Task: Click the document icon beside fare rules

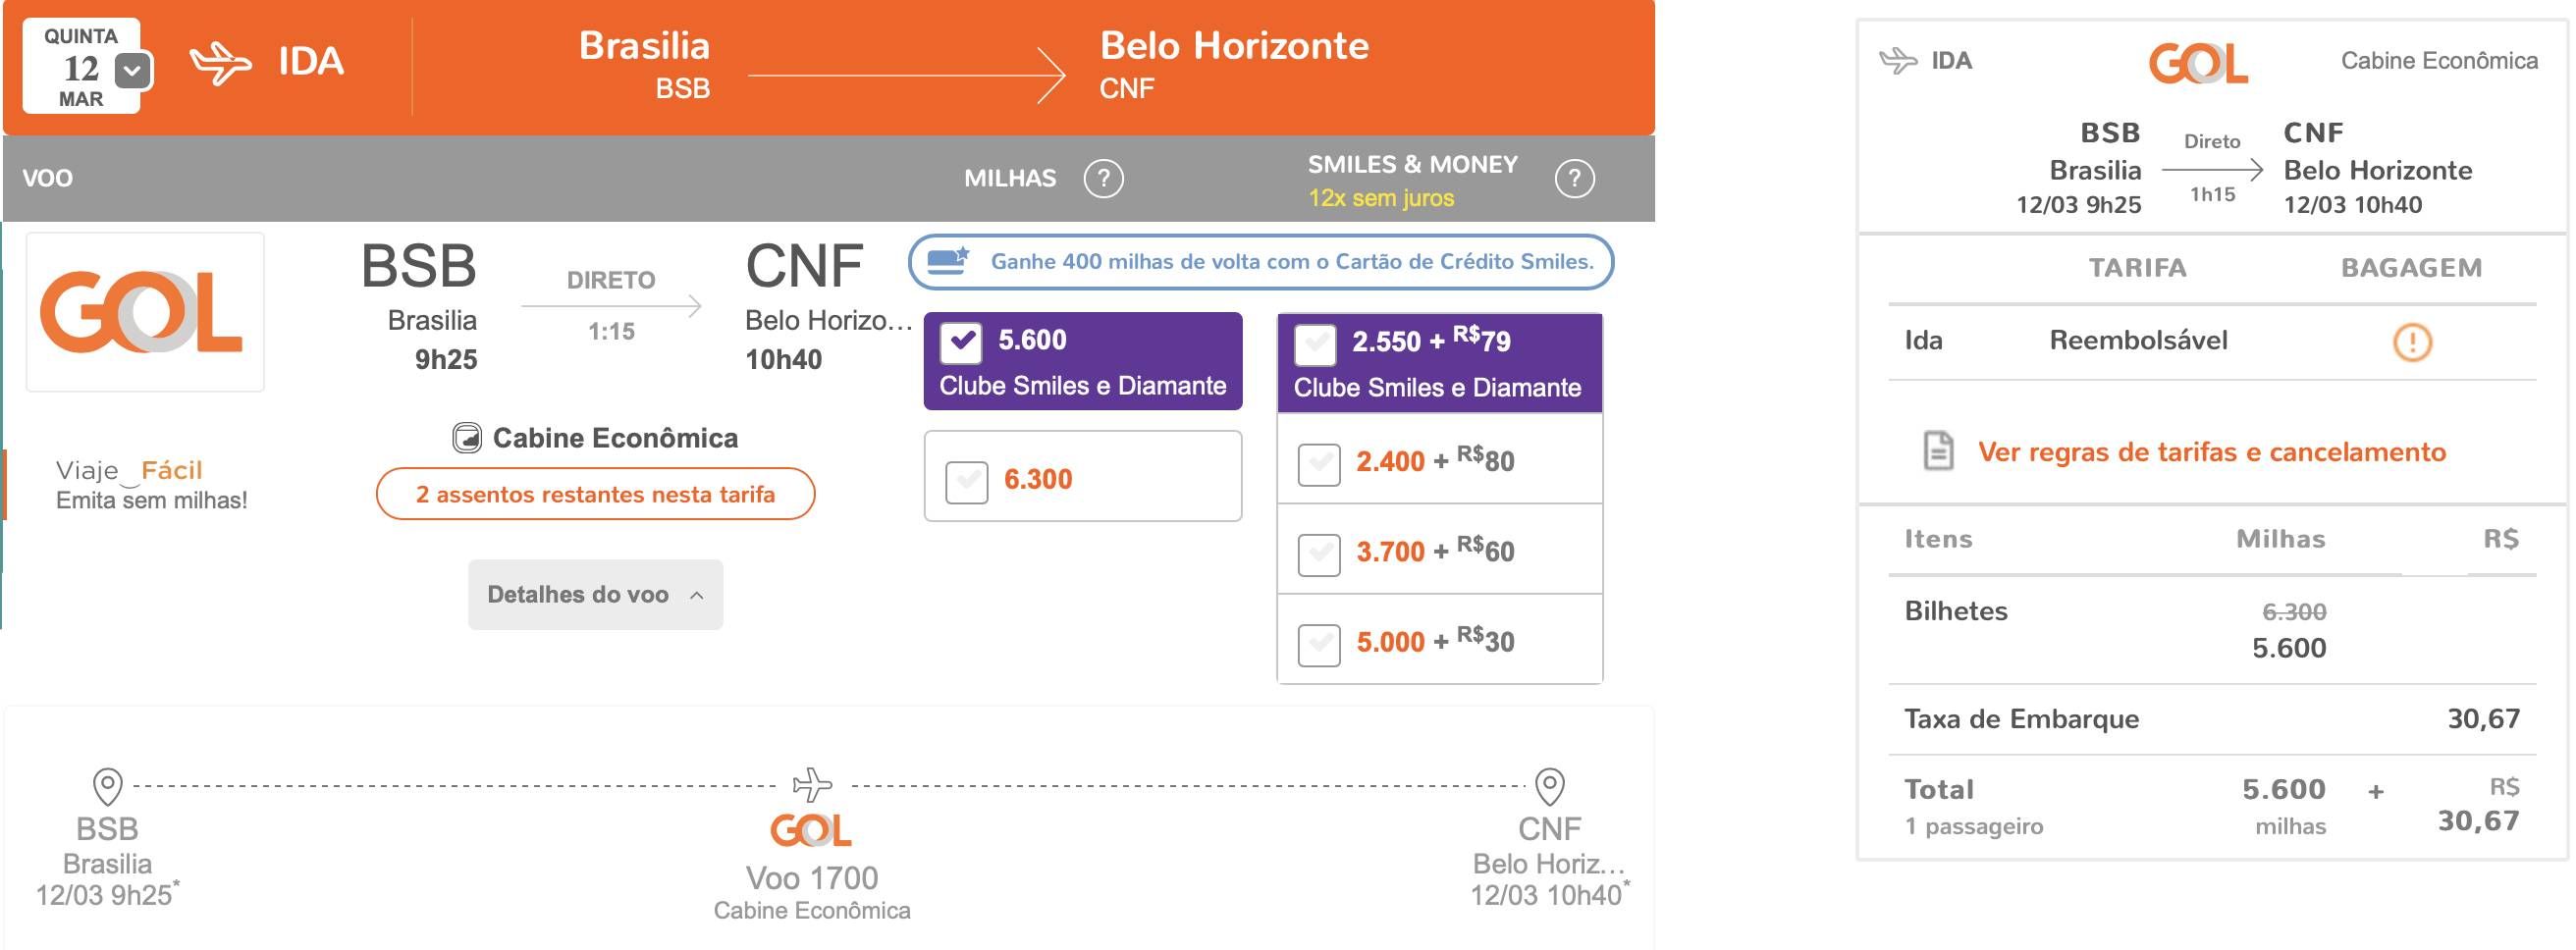Action: (x=1938, y=451)
